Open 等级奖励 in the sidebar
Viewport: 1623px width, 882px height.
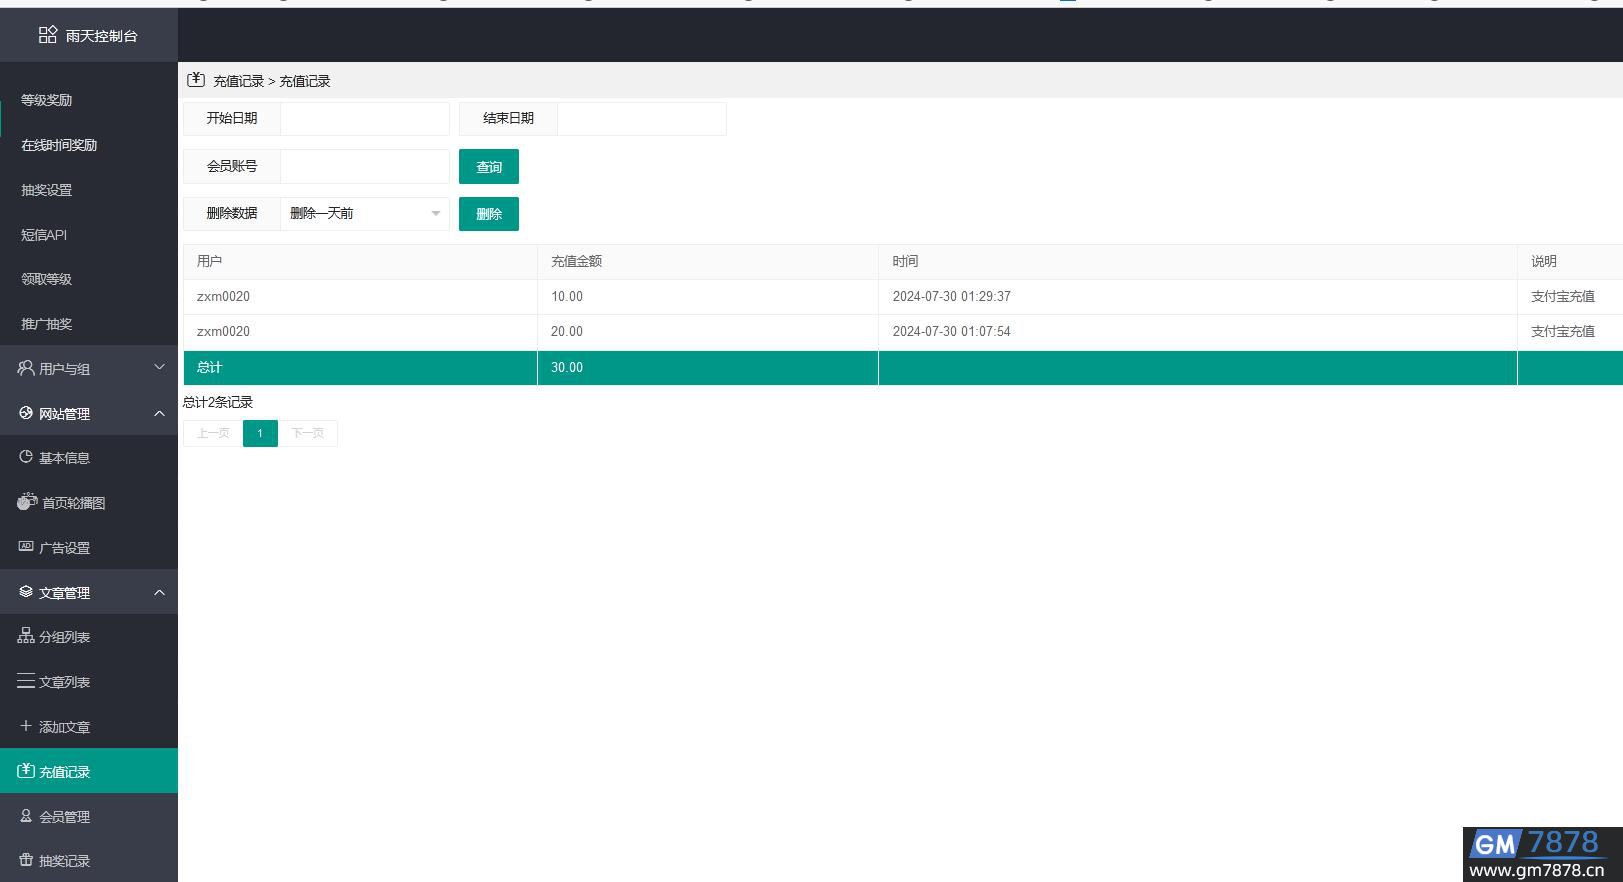point(46,100)
